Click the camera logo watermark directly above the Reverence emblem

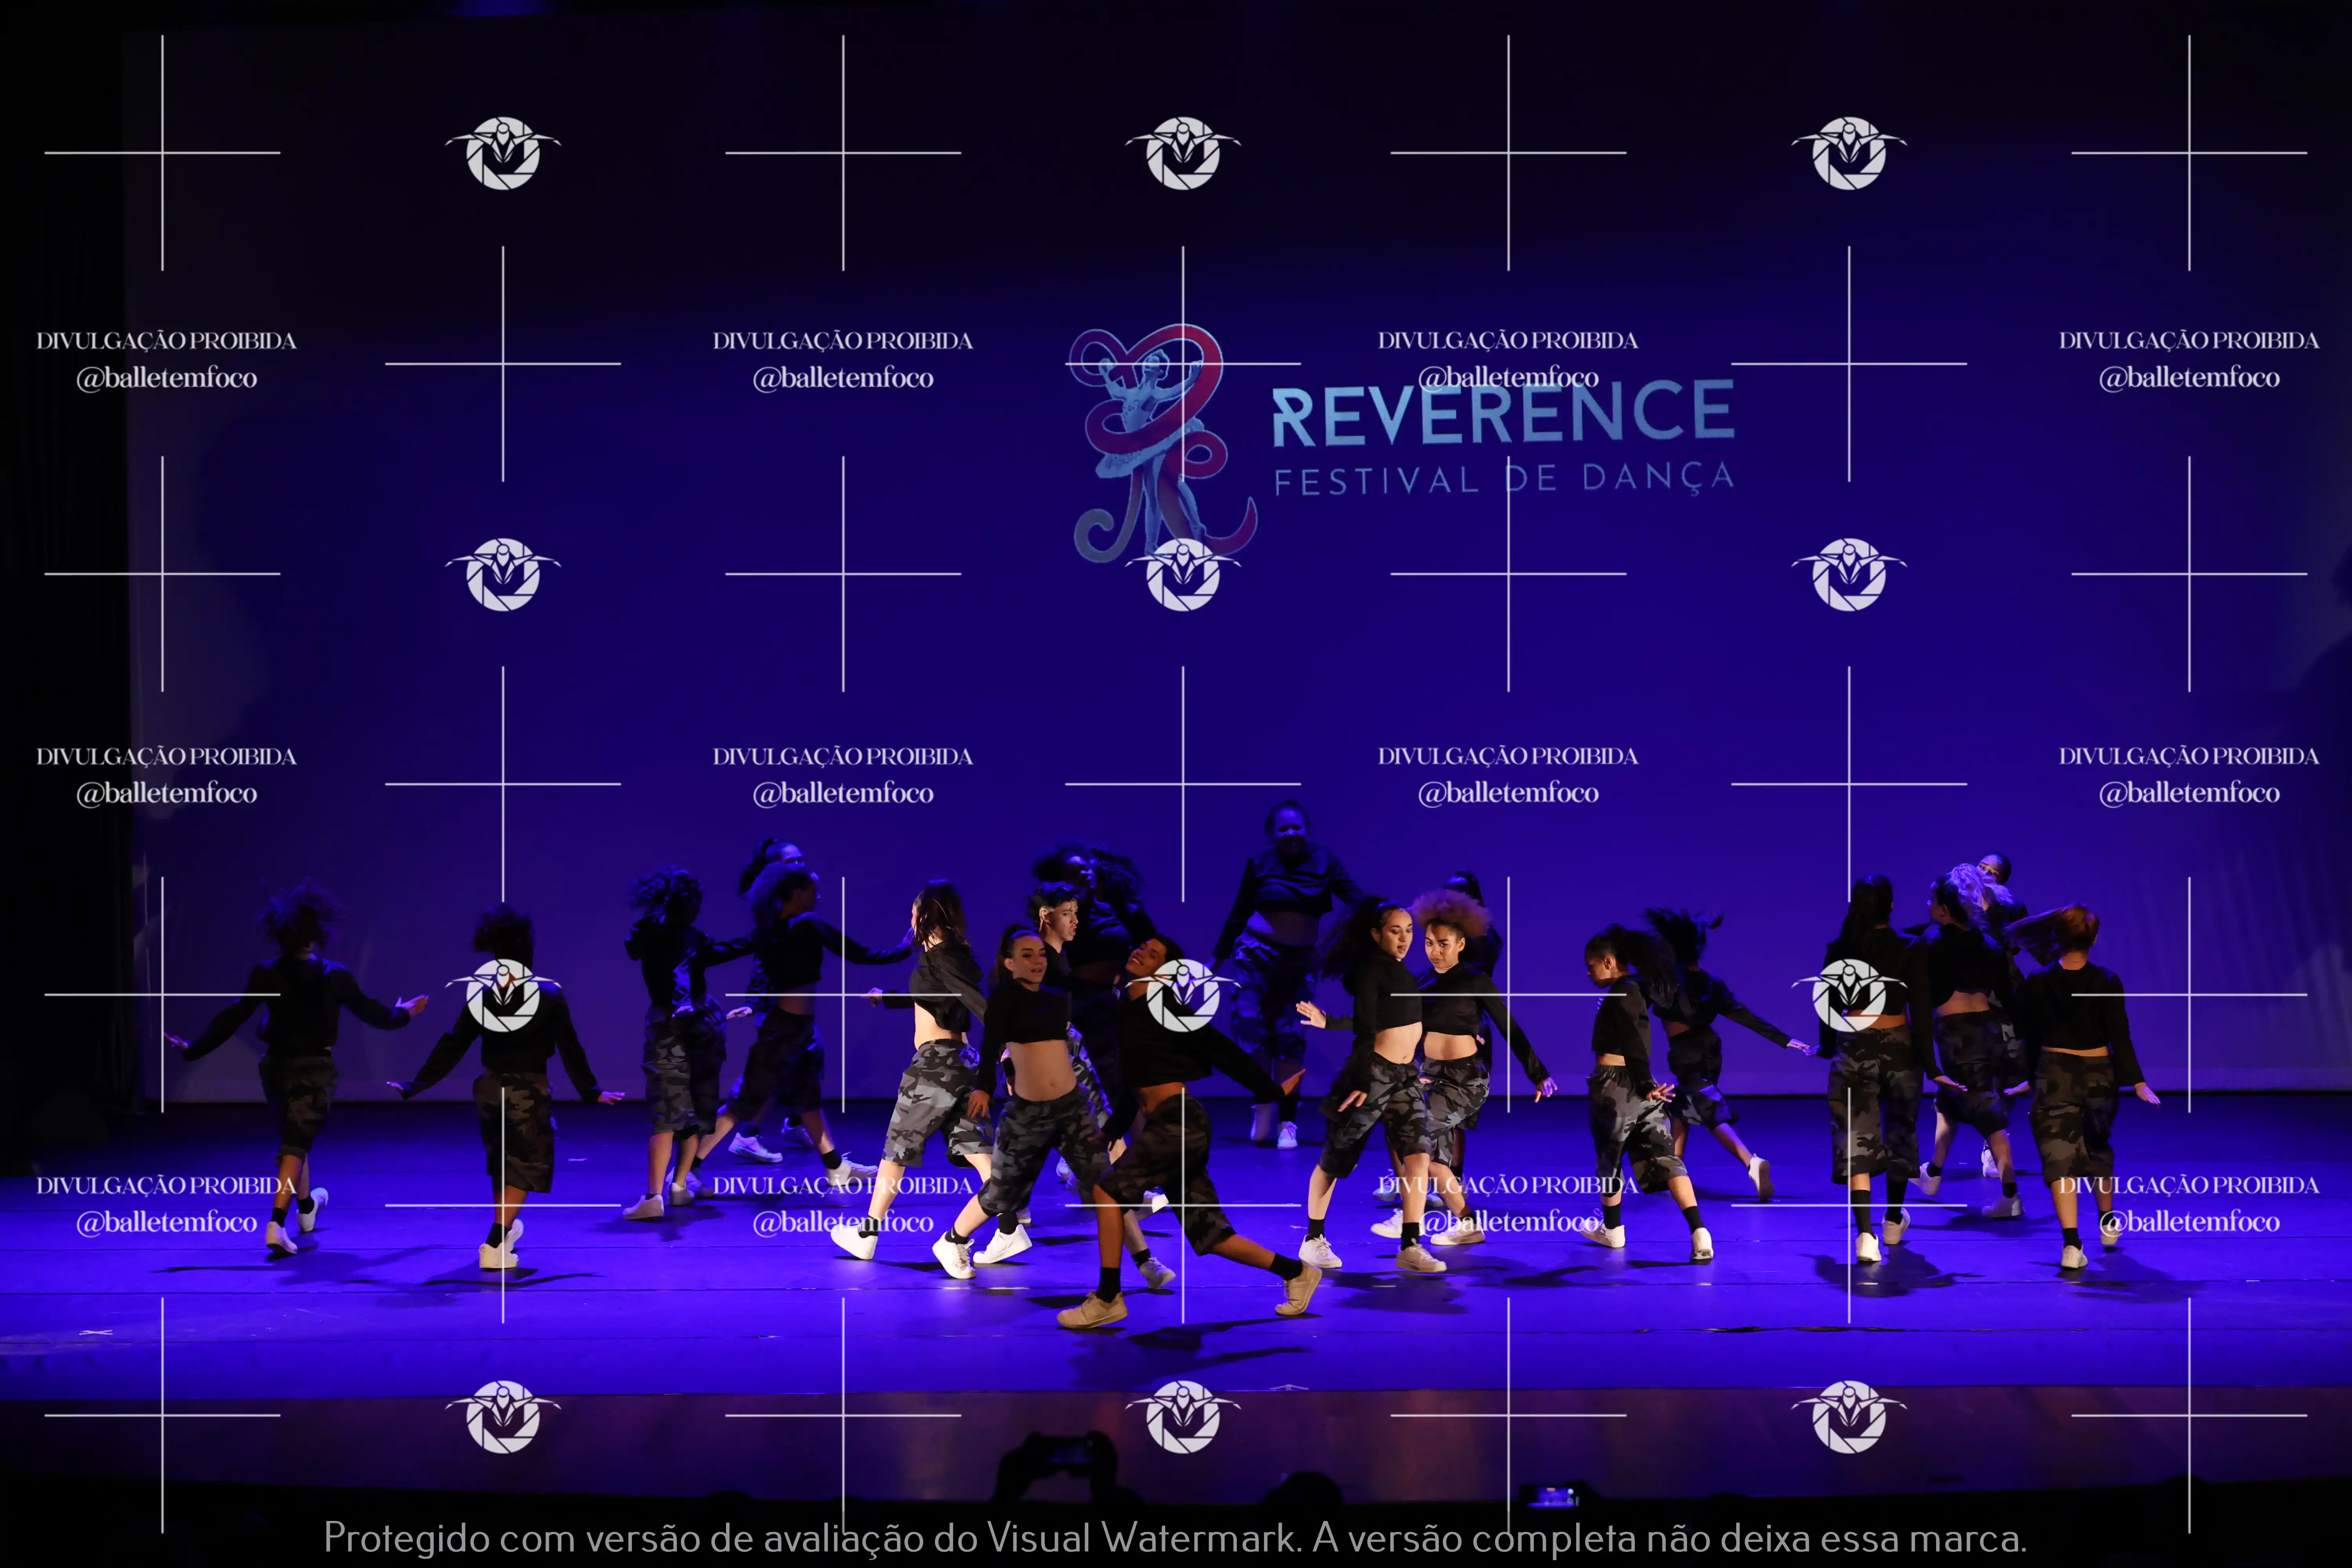(x=1183, y=153)
